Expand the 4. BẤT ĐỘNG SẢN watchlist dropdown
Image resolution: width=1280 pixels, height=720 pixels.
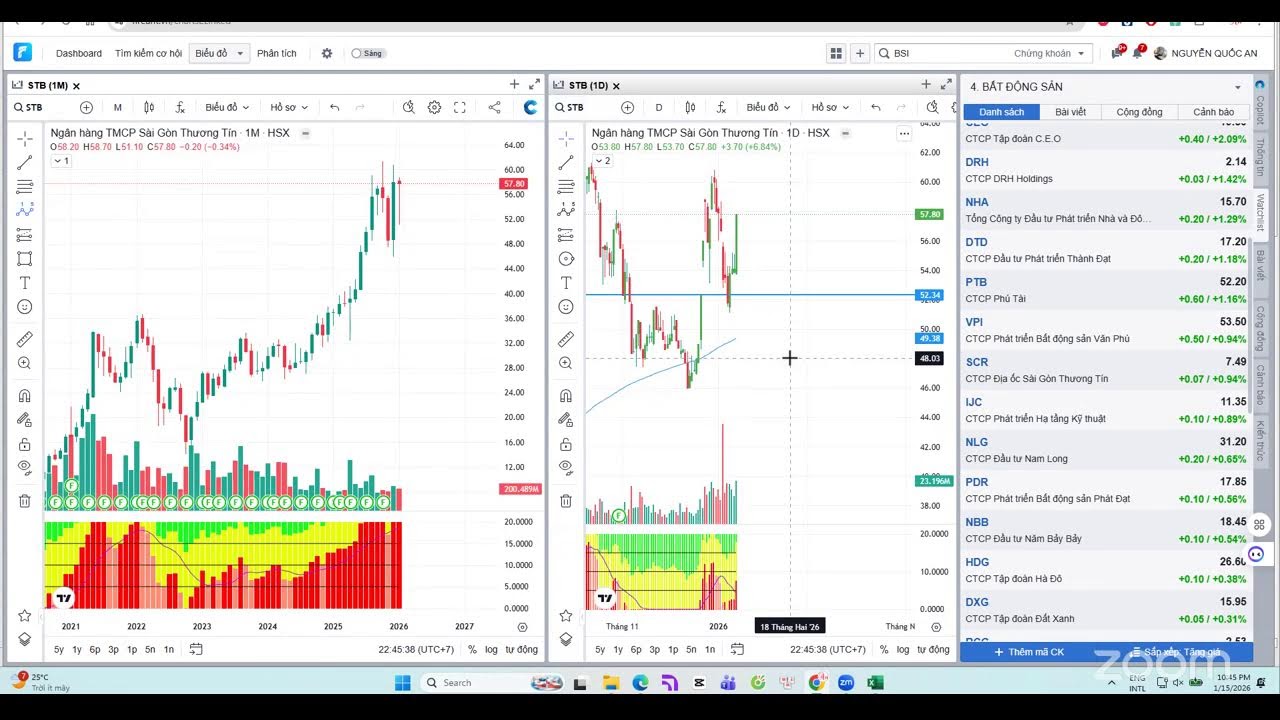1237,87
